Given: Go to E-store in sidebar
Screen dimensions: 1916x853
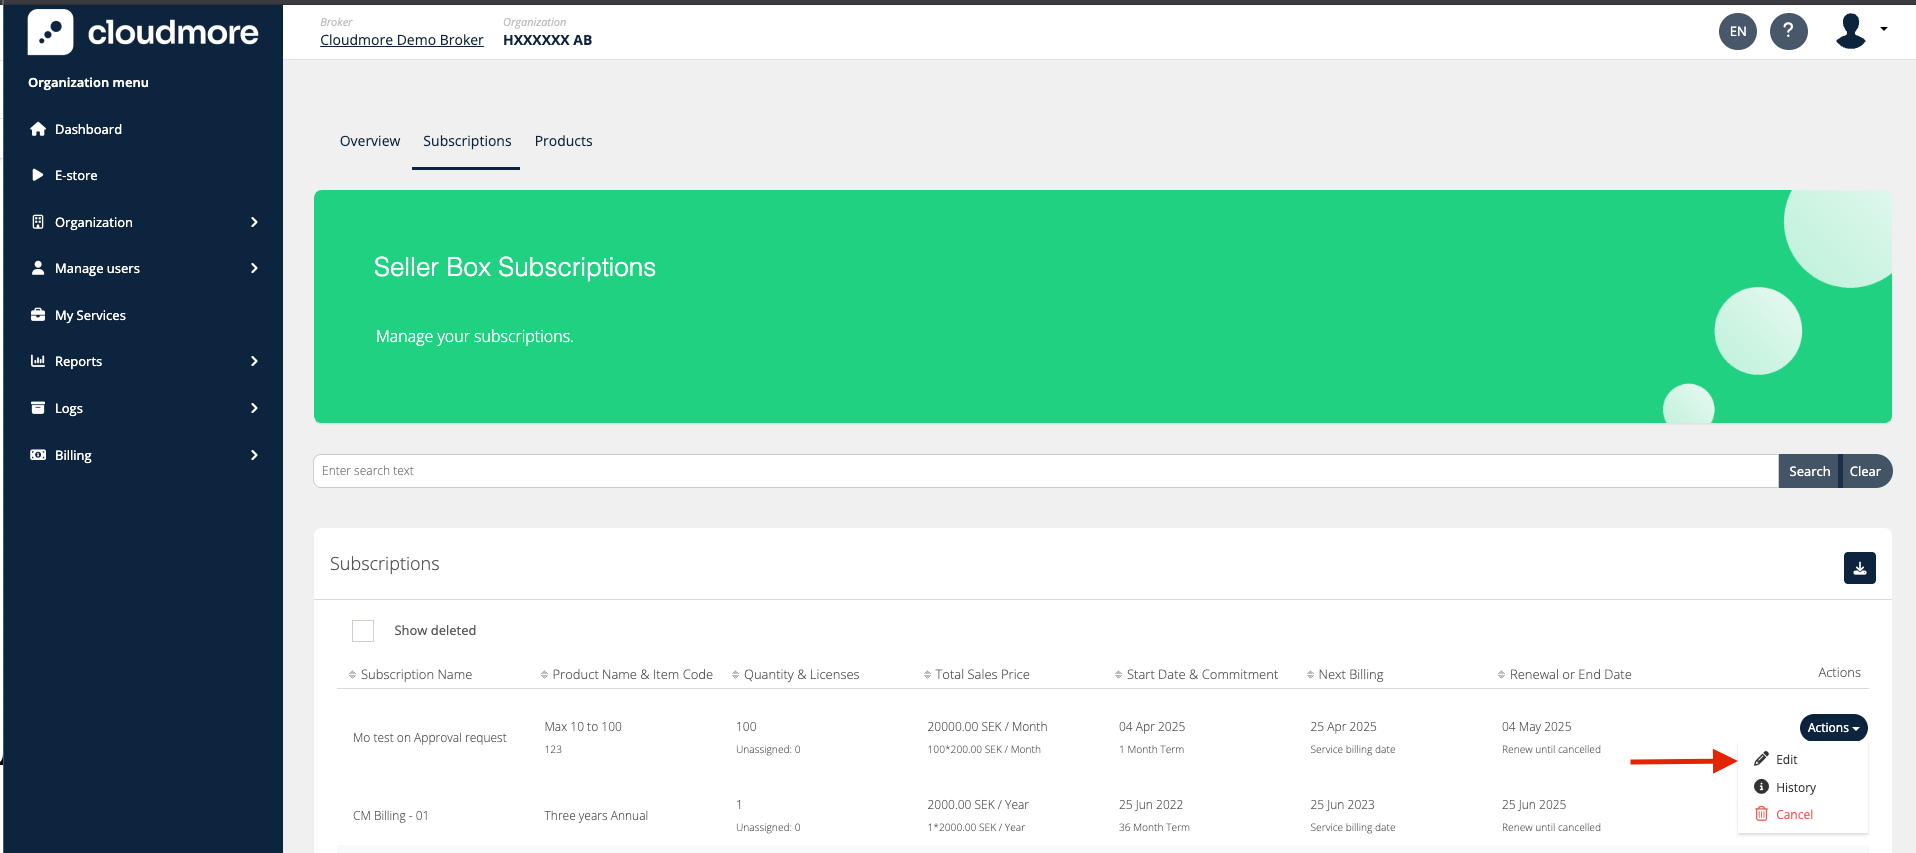Looking at the screenshot, I should (76, 175).
